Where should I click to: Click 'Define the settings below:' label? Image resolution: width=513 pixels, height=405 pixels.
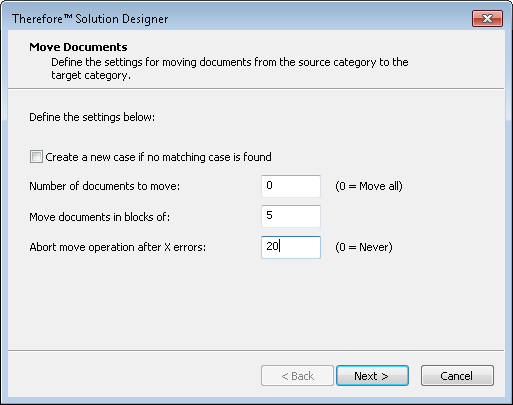tap(92, 117)
